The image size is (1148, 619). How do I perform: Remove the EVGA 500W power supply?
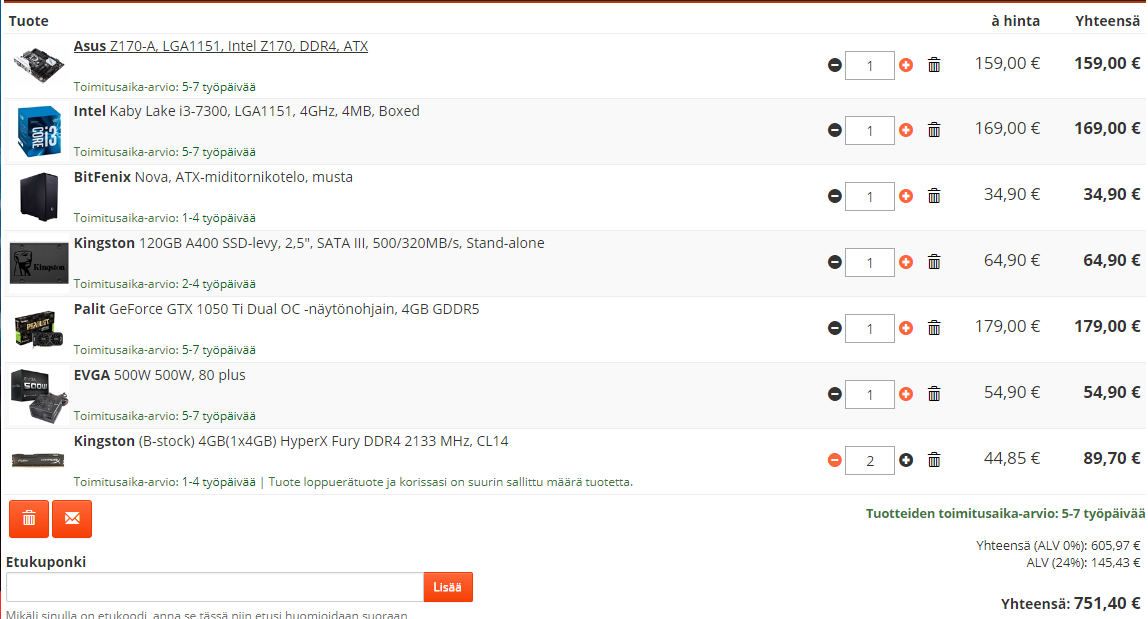pos(934,394)
